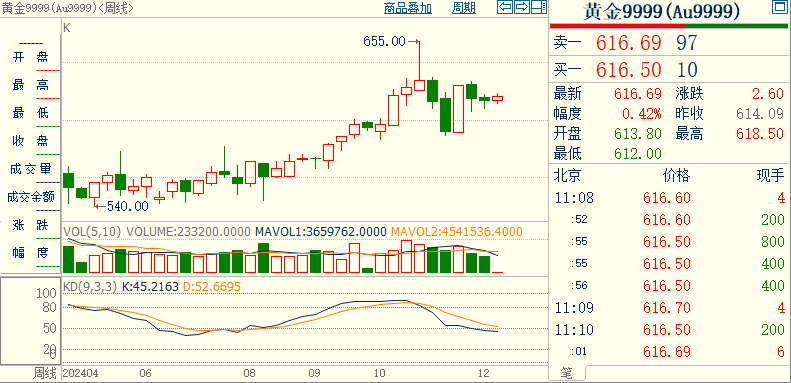Select the 开盘 field in left legend
Image resolution: width=791 pixels, height=383 pixels.
click(30, 58)
